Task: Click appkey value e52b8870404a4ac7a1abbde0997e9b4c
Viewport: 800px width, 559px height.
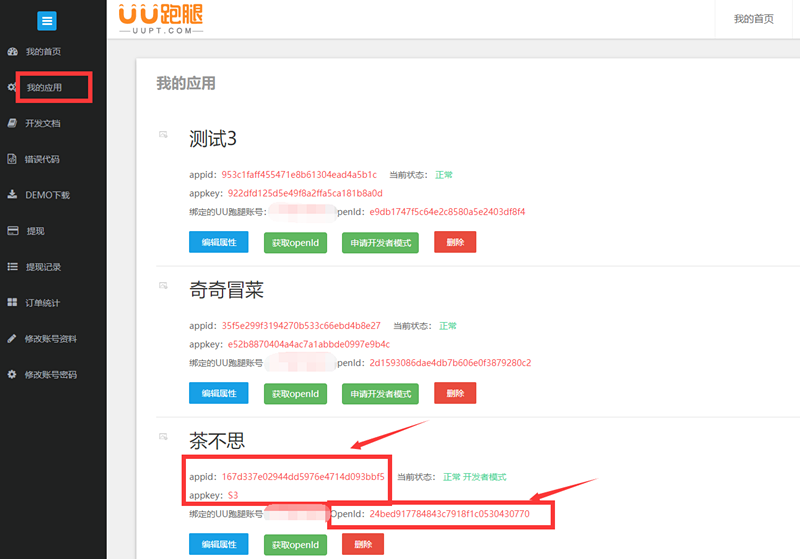Action: click(309, 344)
